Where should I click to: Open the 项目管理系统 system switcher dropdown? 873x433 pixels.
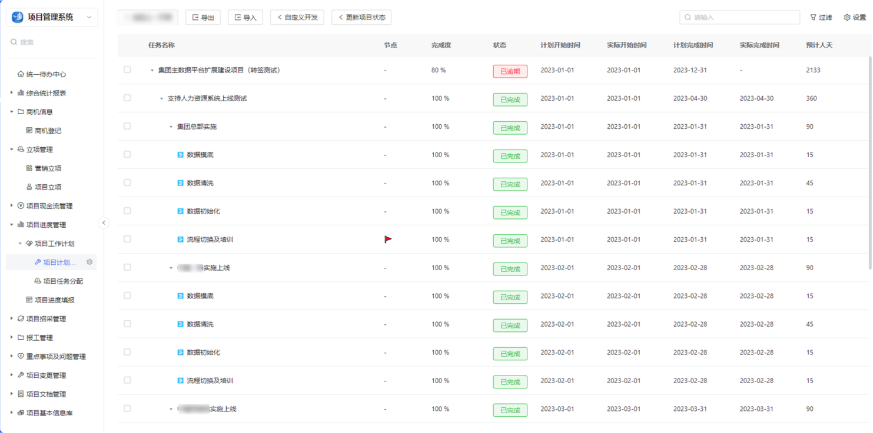coord(89,17)
